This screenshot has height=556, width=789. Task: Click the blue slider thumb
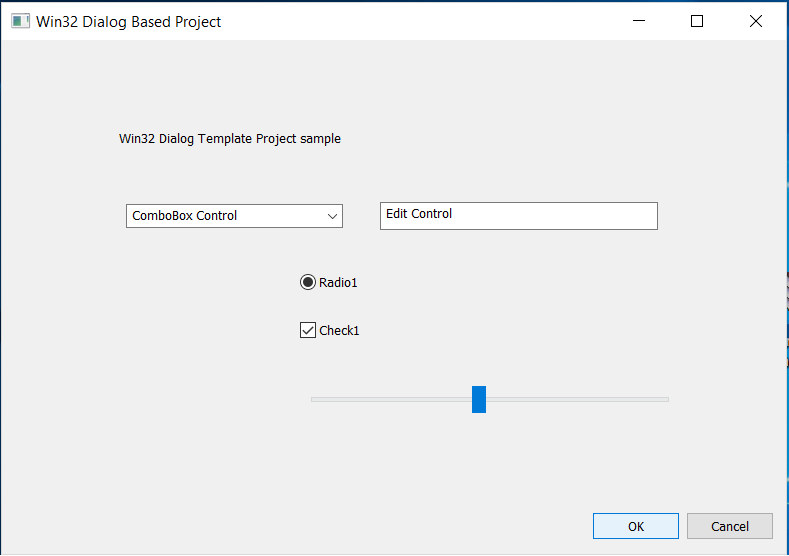click(479, 399)
